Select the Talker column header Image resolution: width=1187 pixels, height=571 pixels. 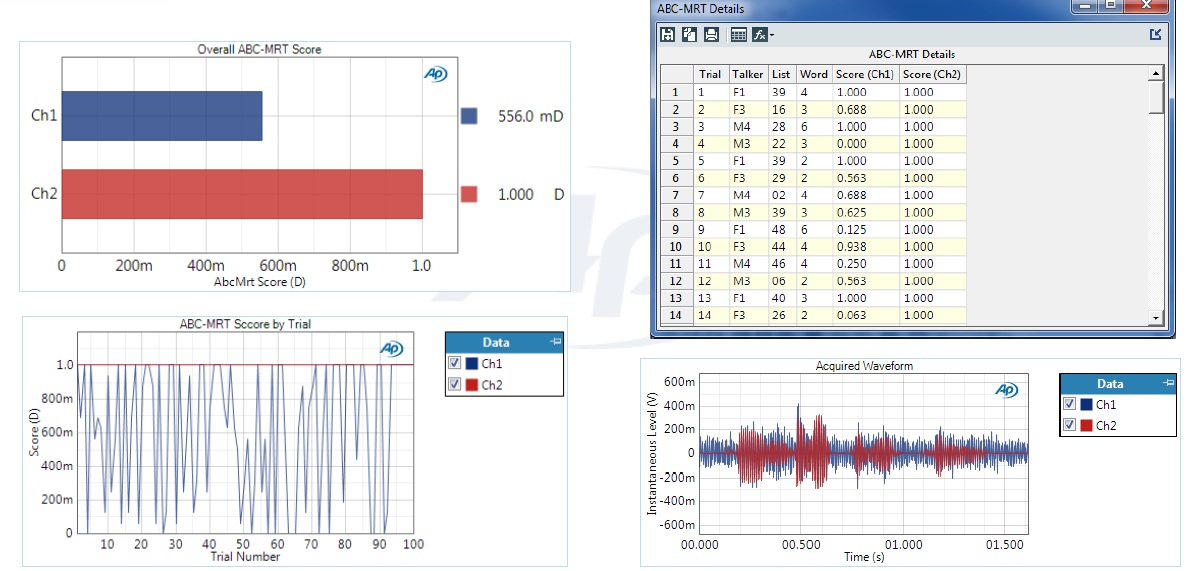pos(748,74)
